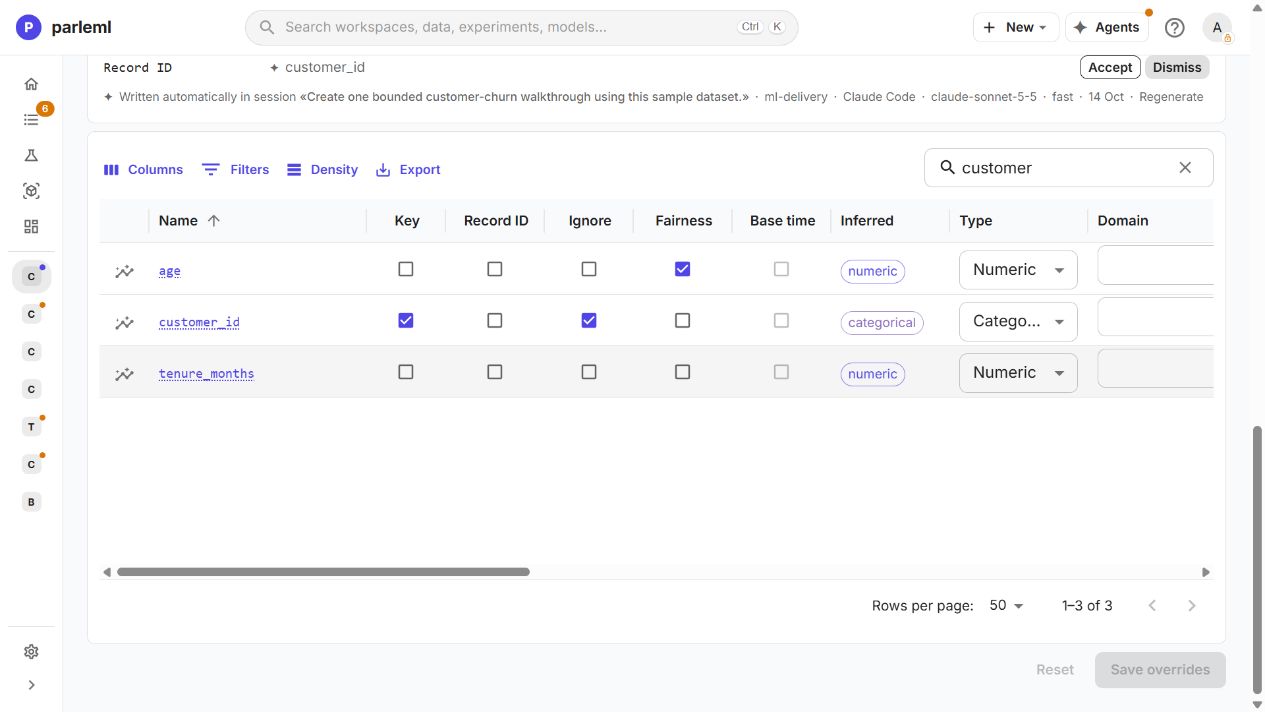
Task: Open the help question mark icon
Action: [x=1175, y=28]
